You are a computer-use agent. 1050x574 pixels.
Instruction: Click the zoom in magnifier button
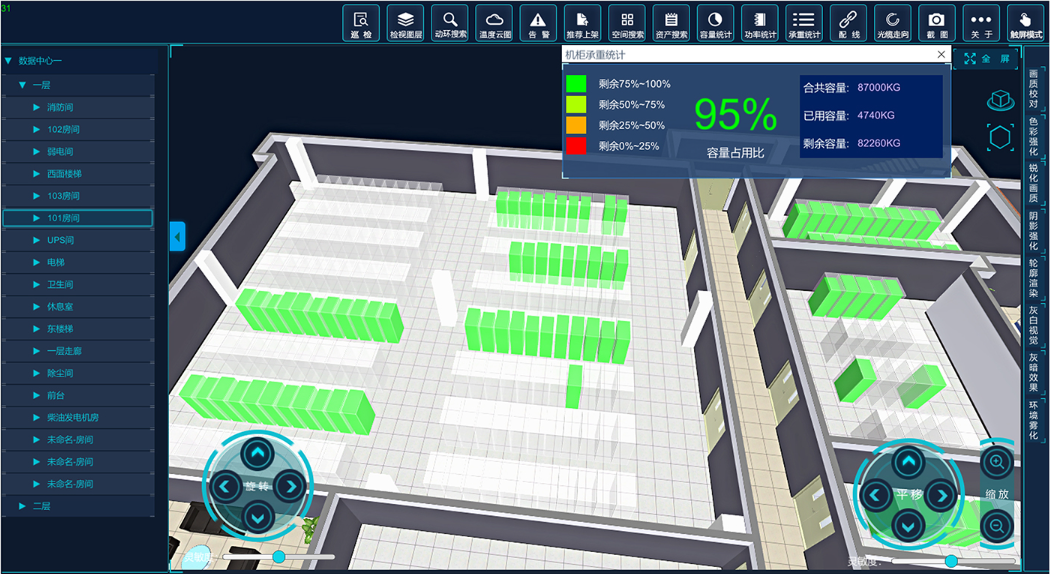(x=996, y=462)
